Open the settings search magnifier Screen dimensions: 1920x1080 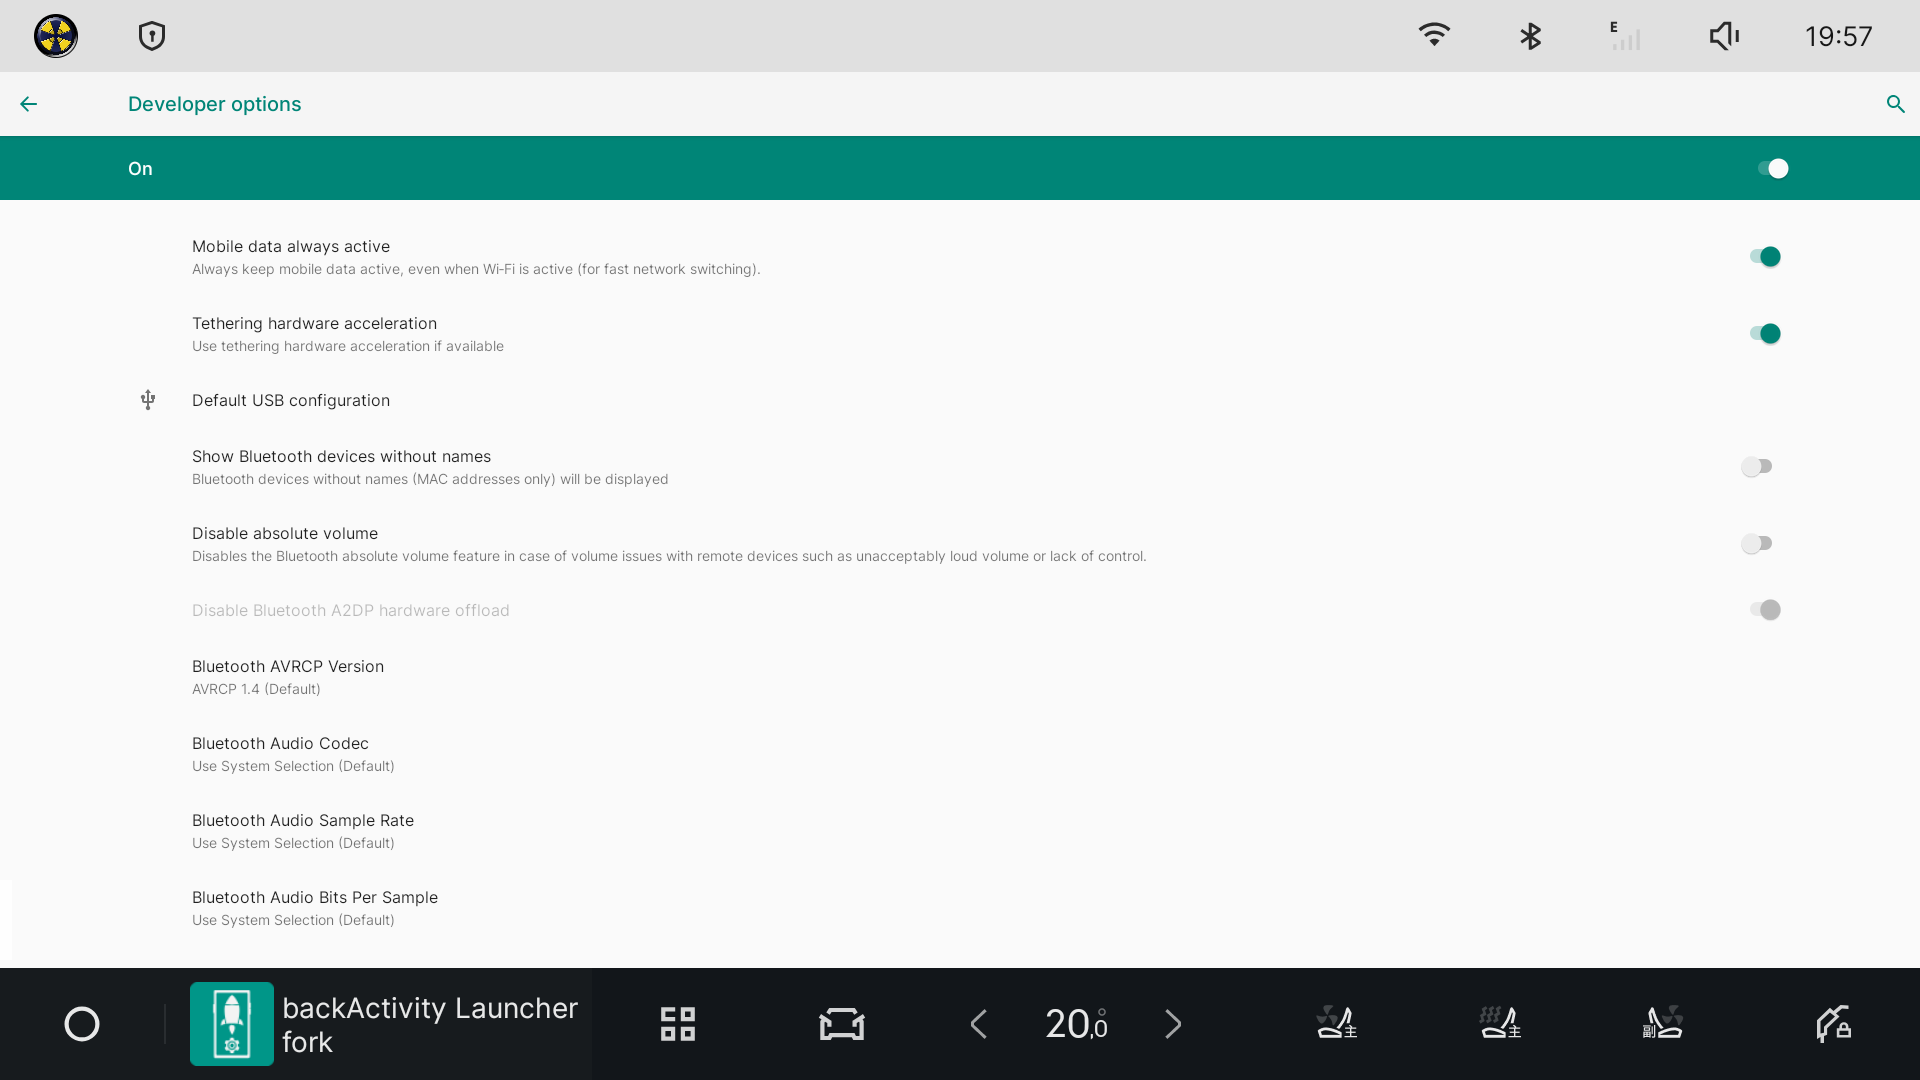(x=1895, y=104)
